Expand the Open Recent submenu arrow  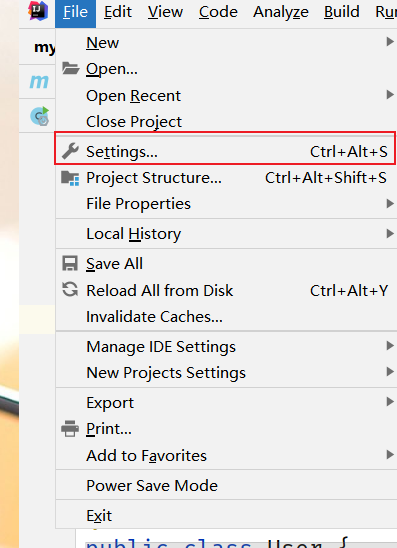click(x=390, y=94)
